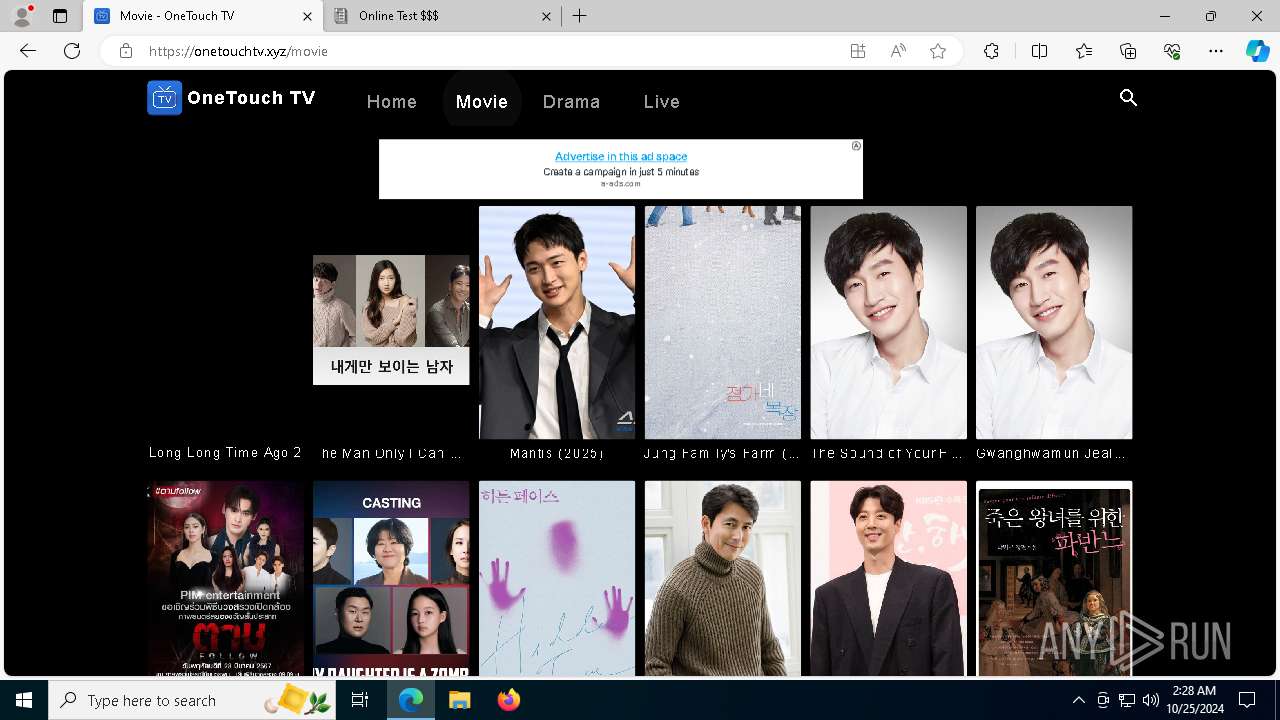
Task: Open the browser profile icon
Action: (x=22, y=16)
